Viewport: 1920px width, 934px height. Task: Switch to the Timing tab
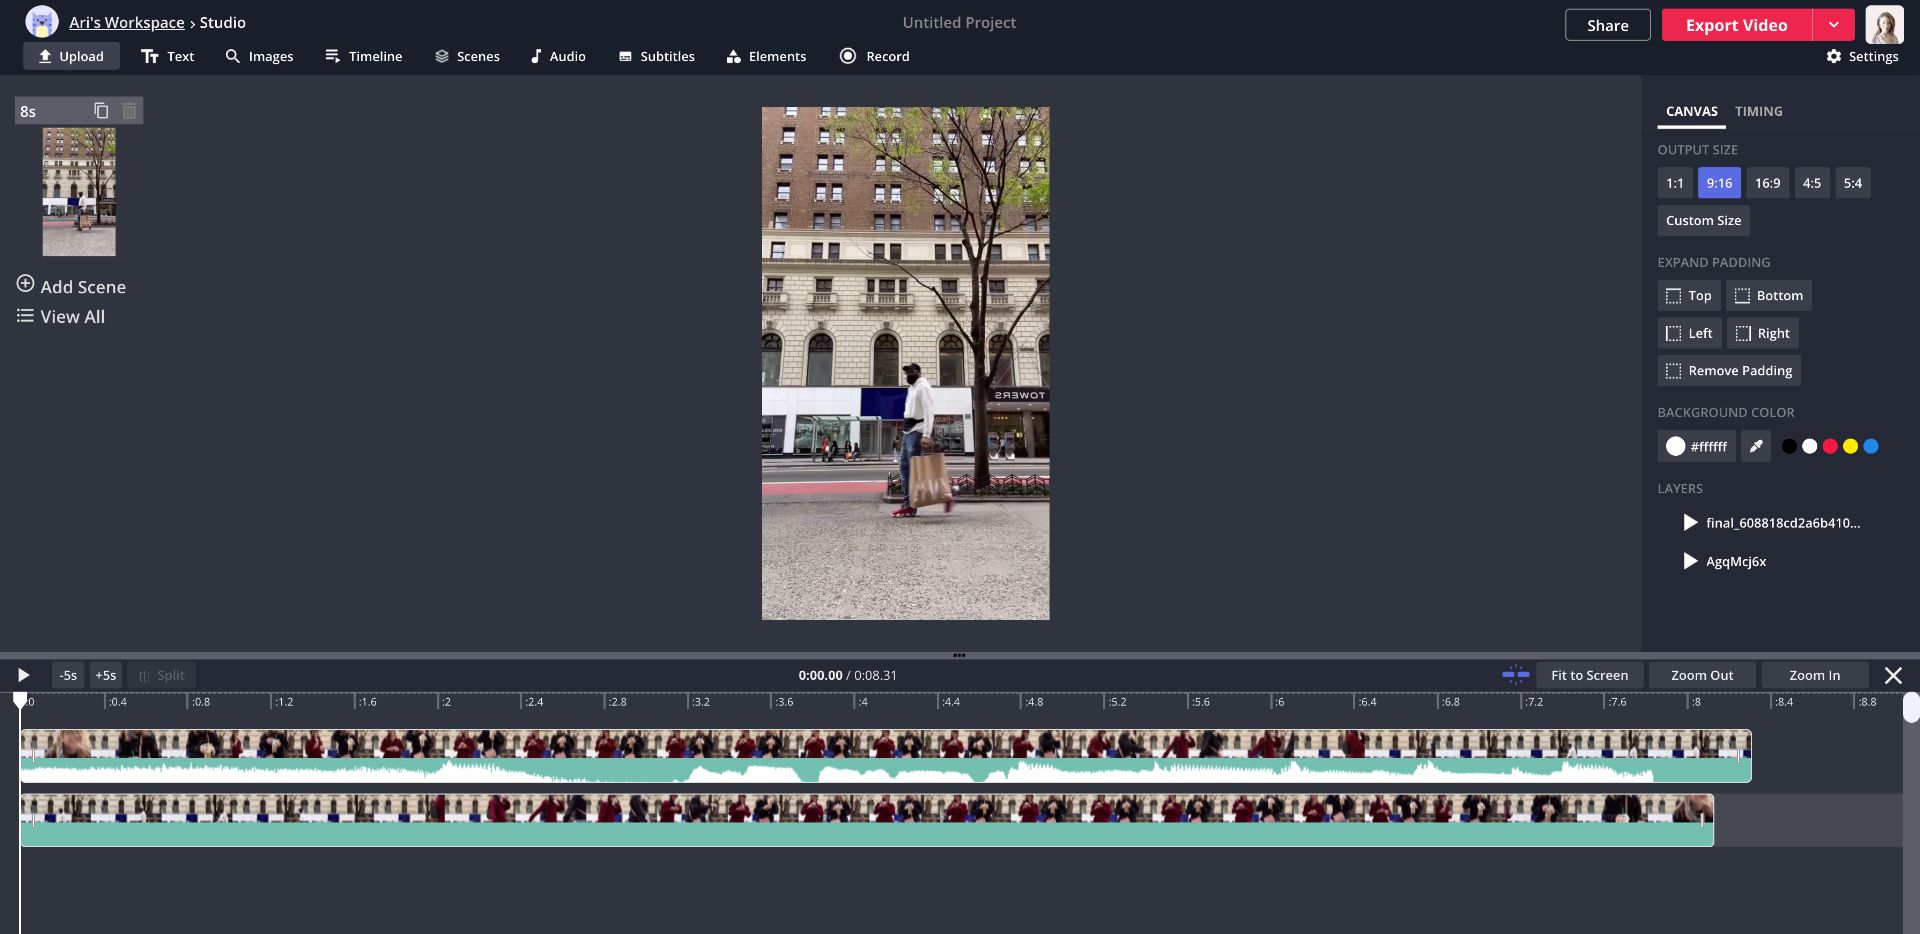coord(1757,111)
